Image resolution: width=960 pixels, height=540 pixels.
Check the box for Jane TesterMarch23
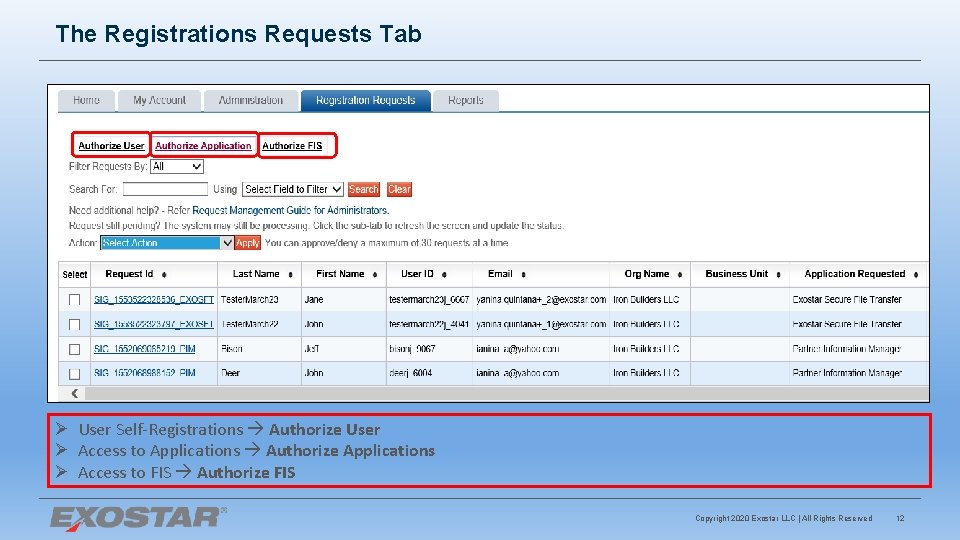point(75,299)
